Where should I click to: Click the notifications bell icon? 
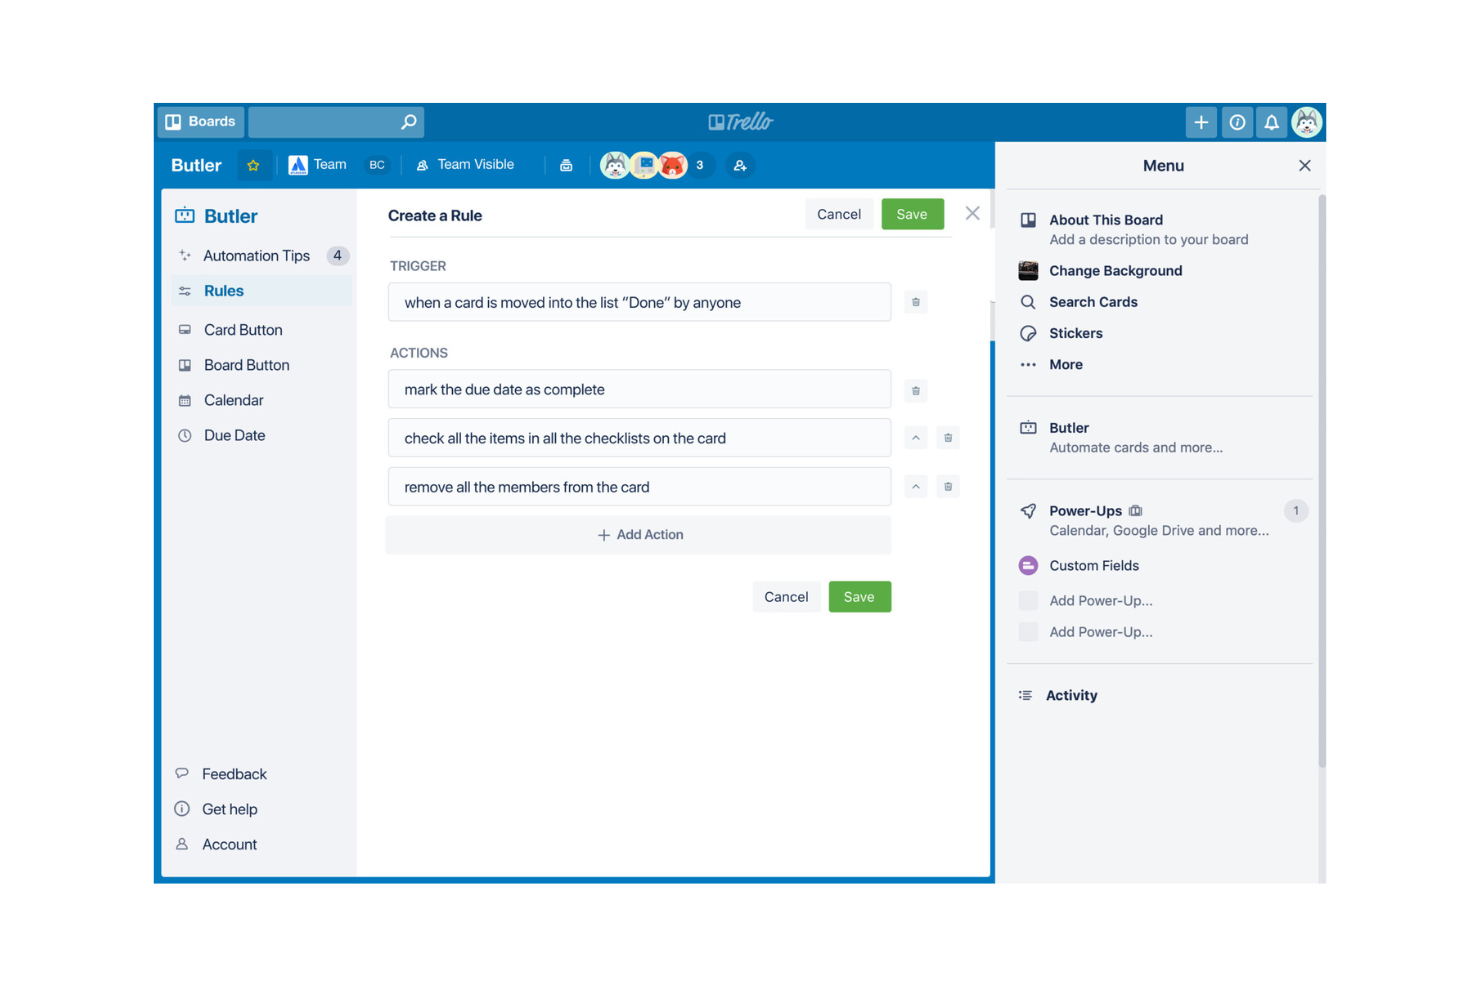1271,121
